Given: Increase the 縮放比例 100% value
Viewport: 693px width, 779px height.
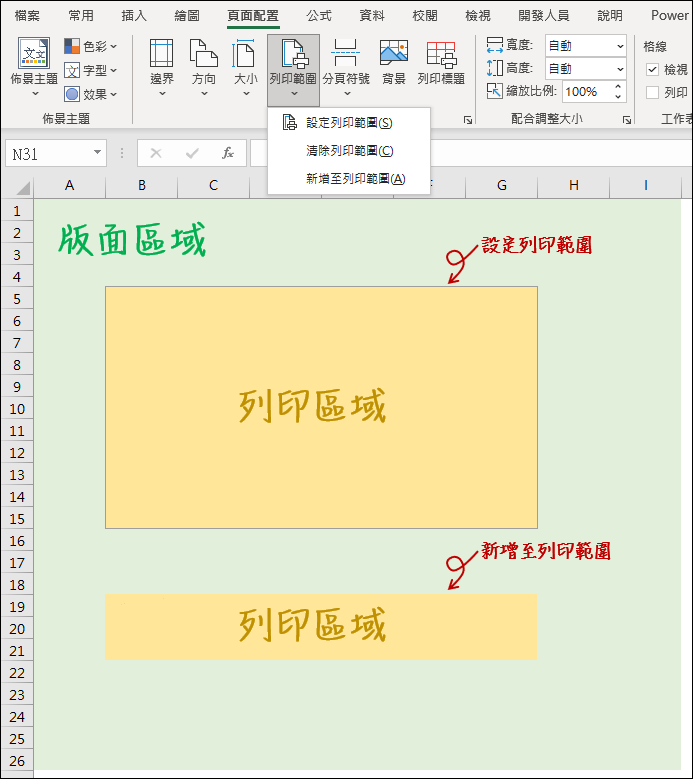Looking at the screenshot, I should coord(618,86).
